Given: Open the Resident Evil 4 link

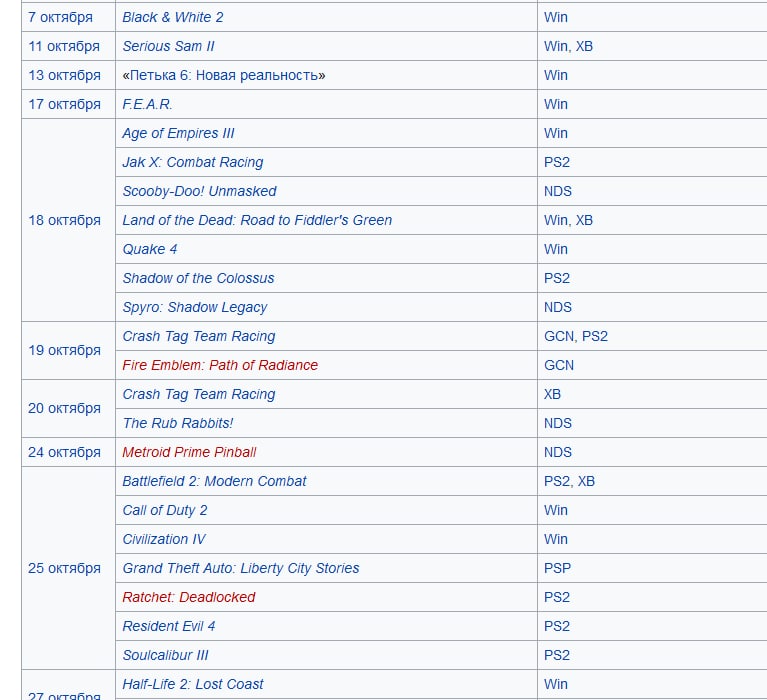Looking at the screenshot, I should tap(169, 626).
